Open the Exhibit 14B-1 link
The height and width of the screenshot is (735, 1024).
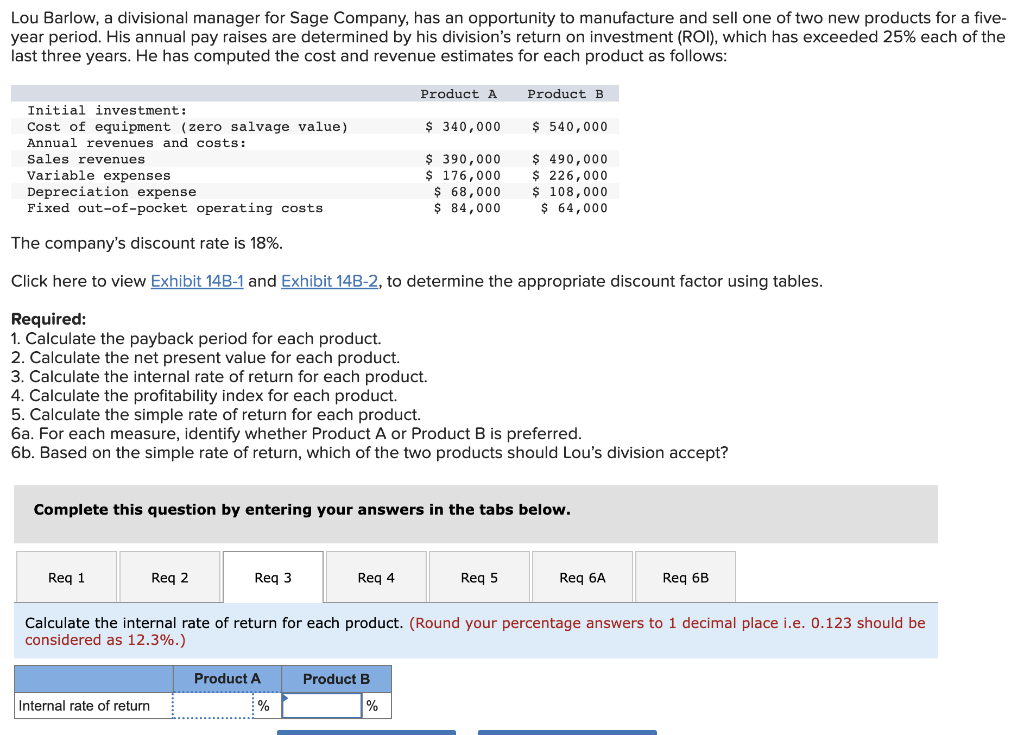(x=197, y=281)
